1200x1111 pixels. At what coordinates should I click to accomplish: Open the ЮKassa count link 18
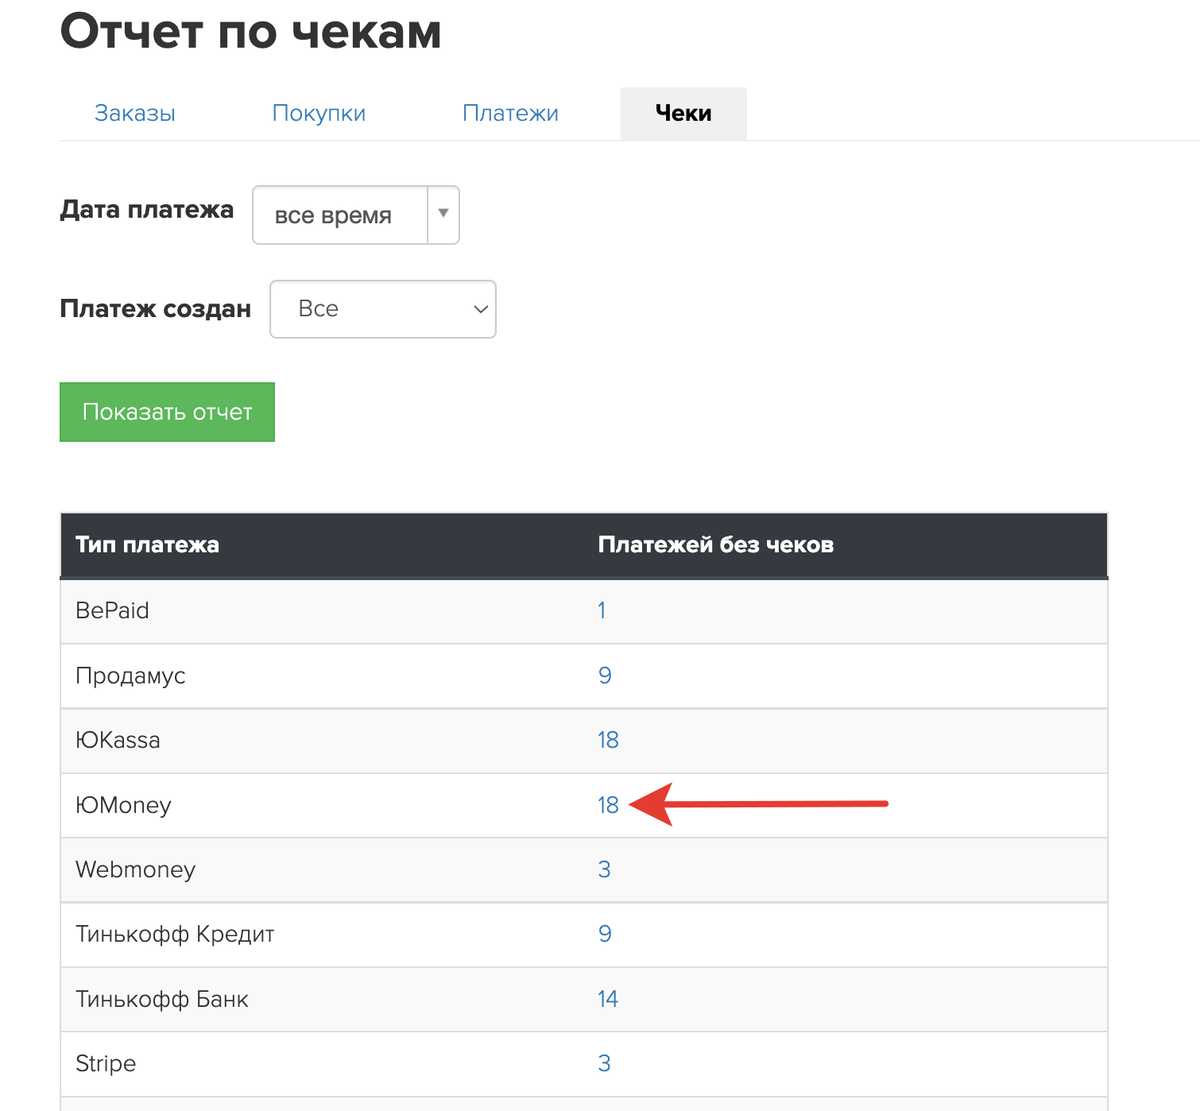coord(608,740)
